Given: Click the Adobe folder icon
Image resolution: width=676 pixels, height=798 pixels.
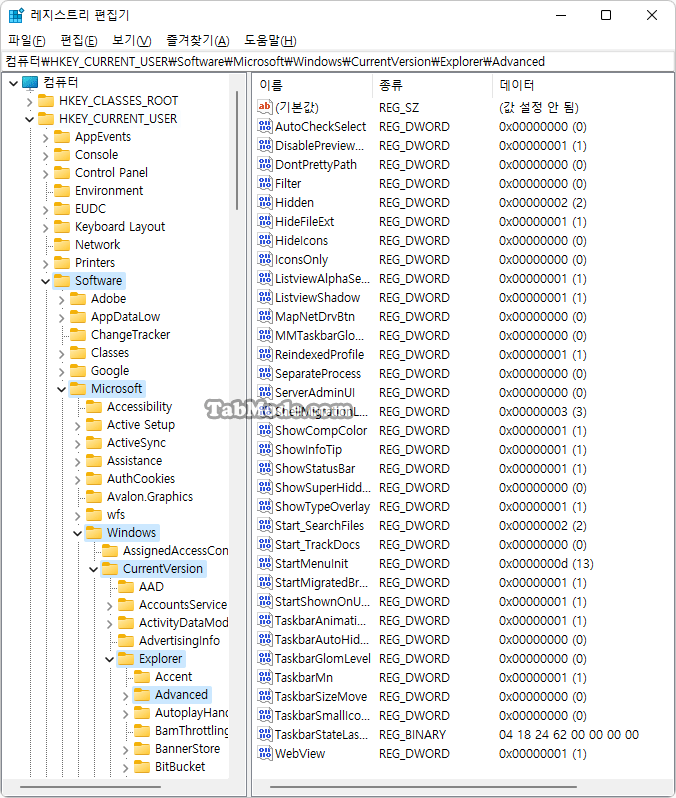Looking at the screenshot, I should [x=78, y=299].
